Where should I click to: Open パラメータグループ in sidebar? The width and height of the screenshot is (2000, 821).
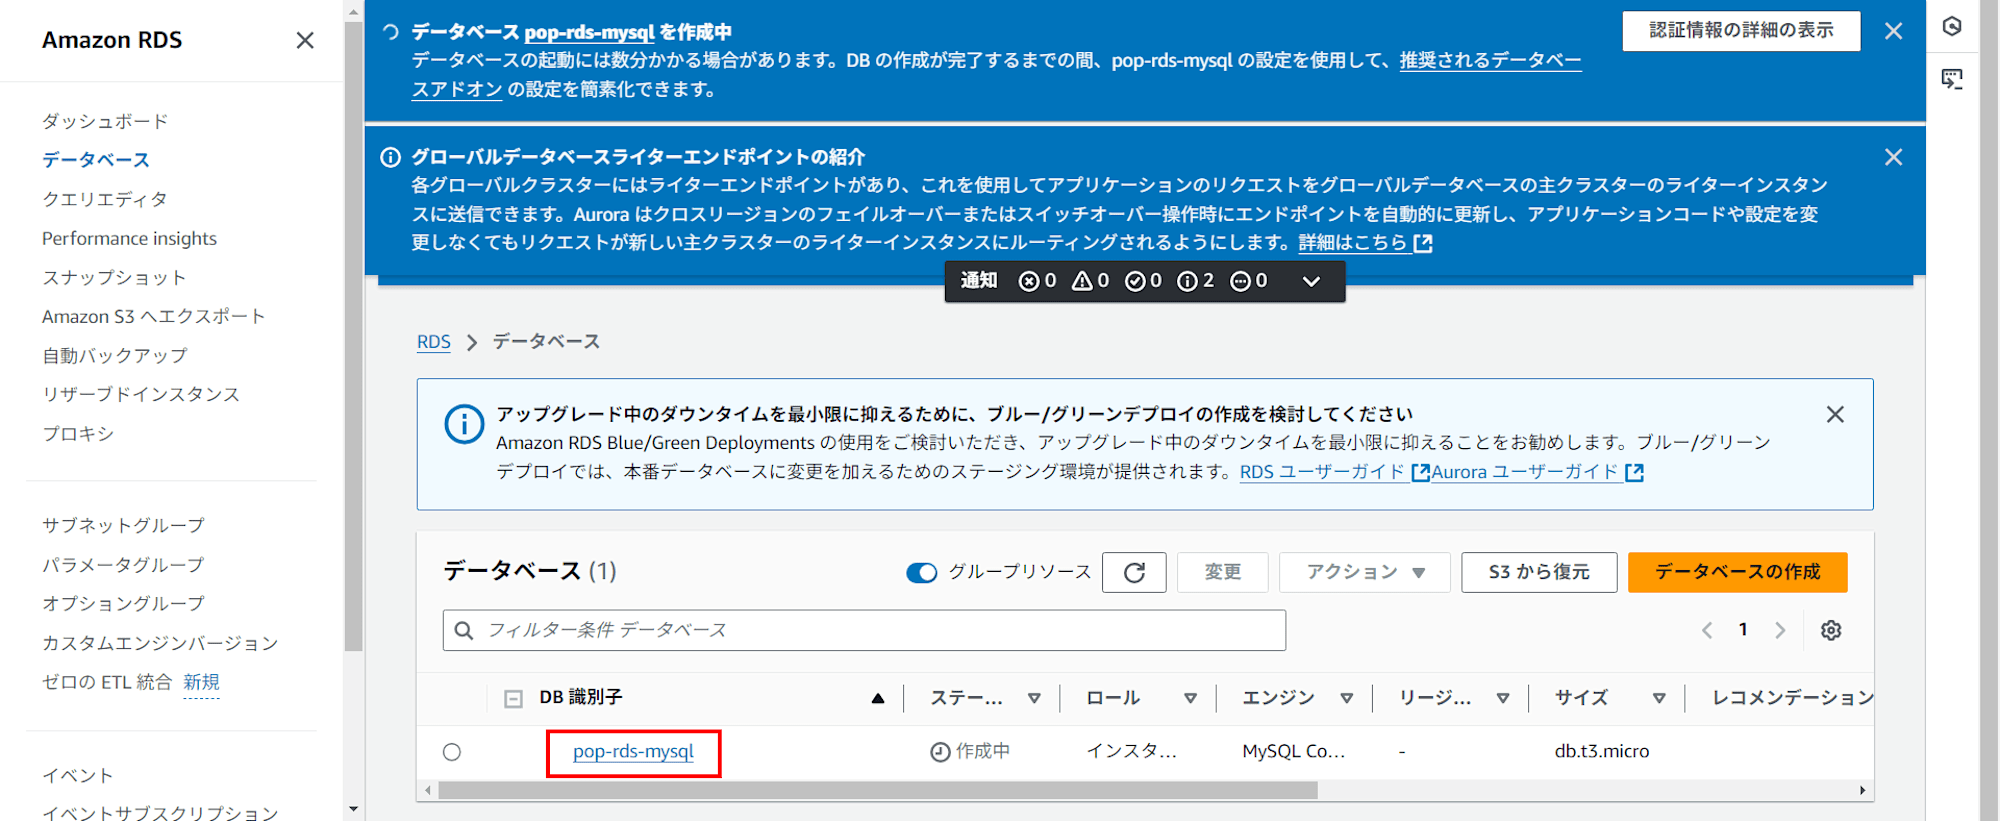(123, 564)
